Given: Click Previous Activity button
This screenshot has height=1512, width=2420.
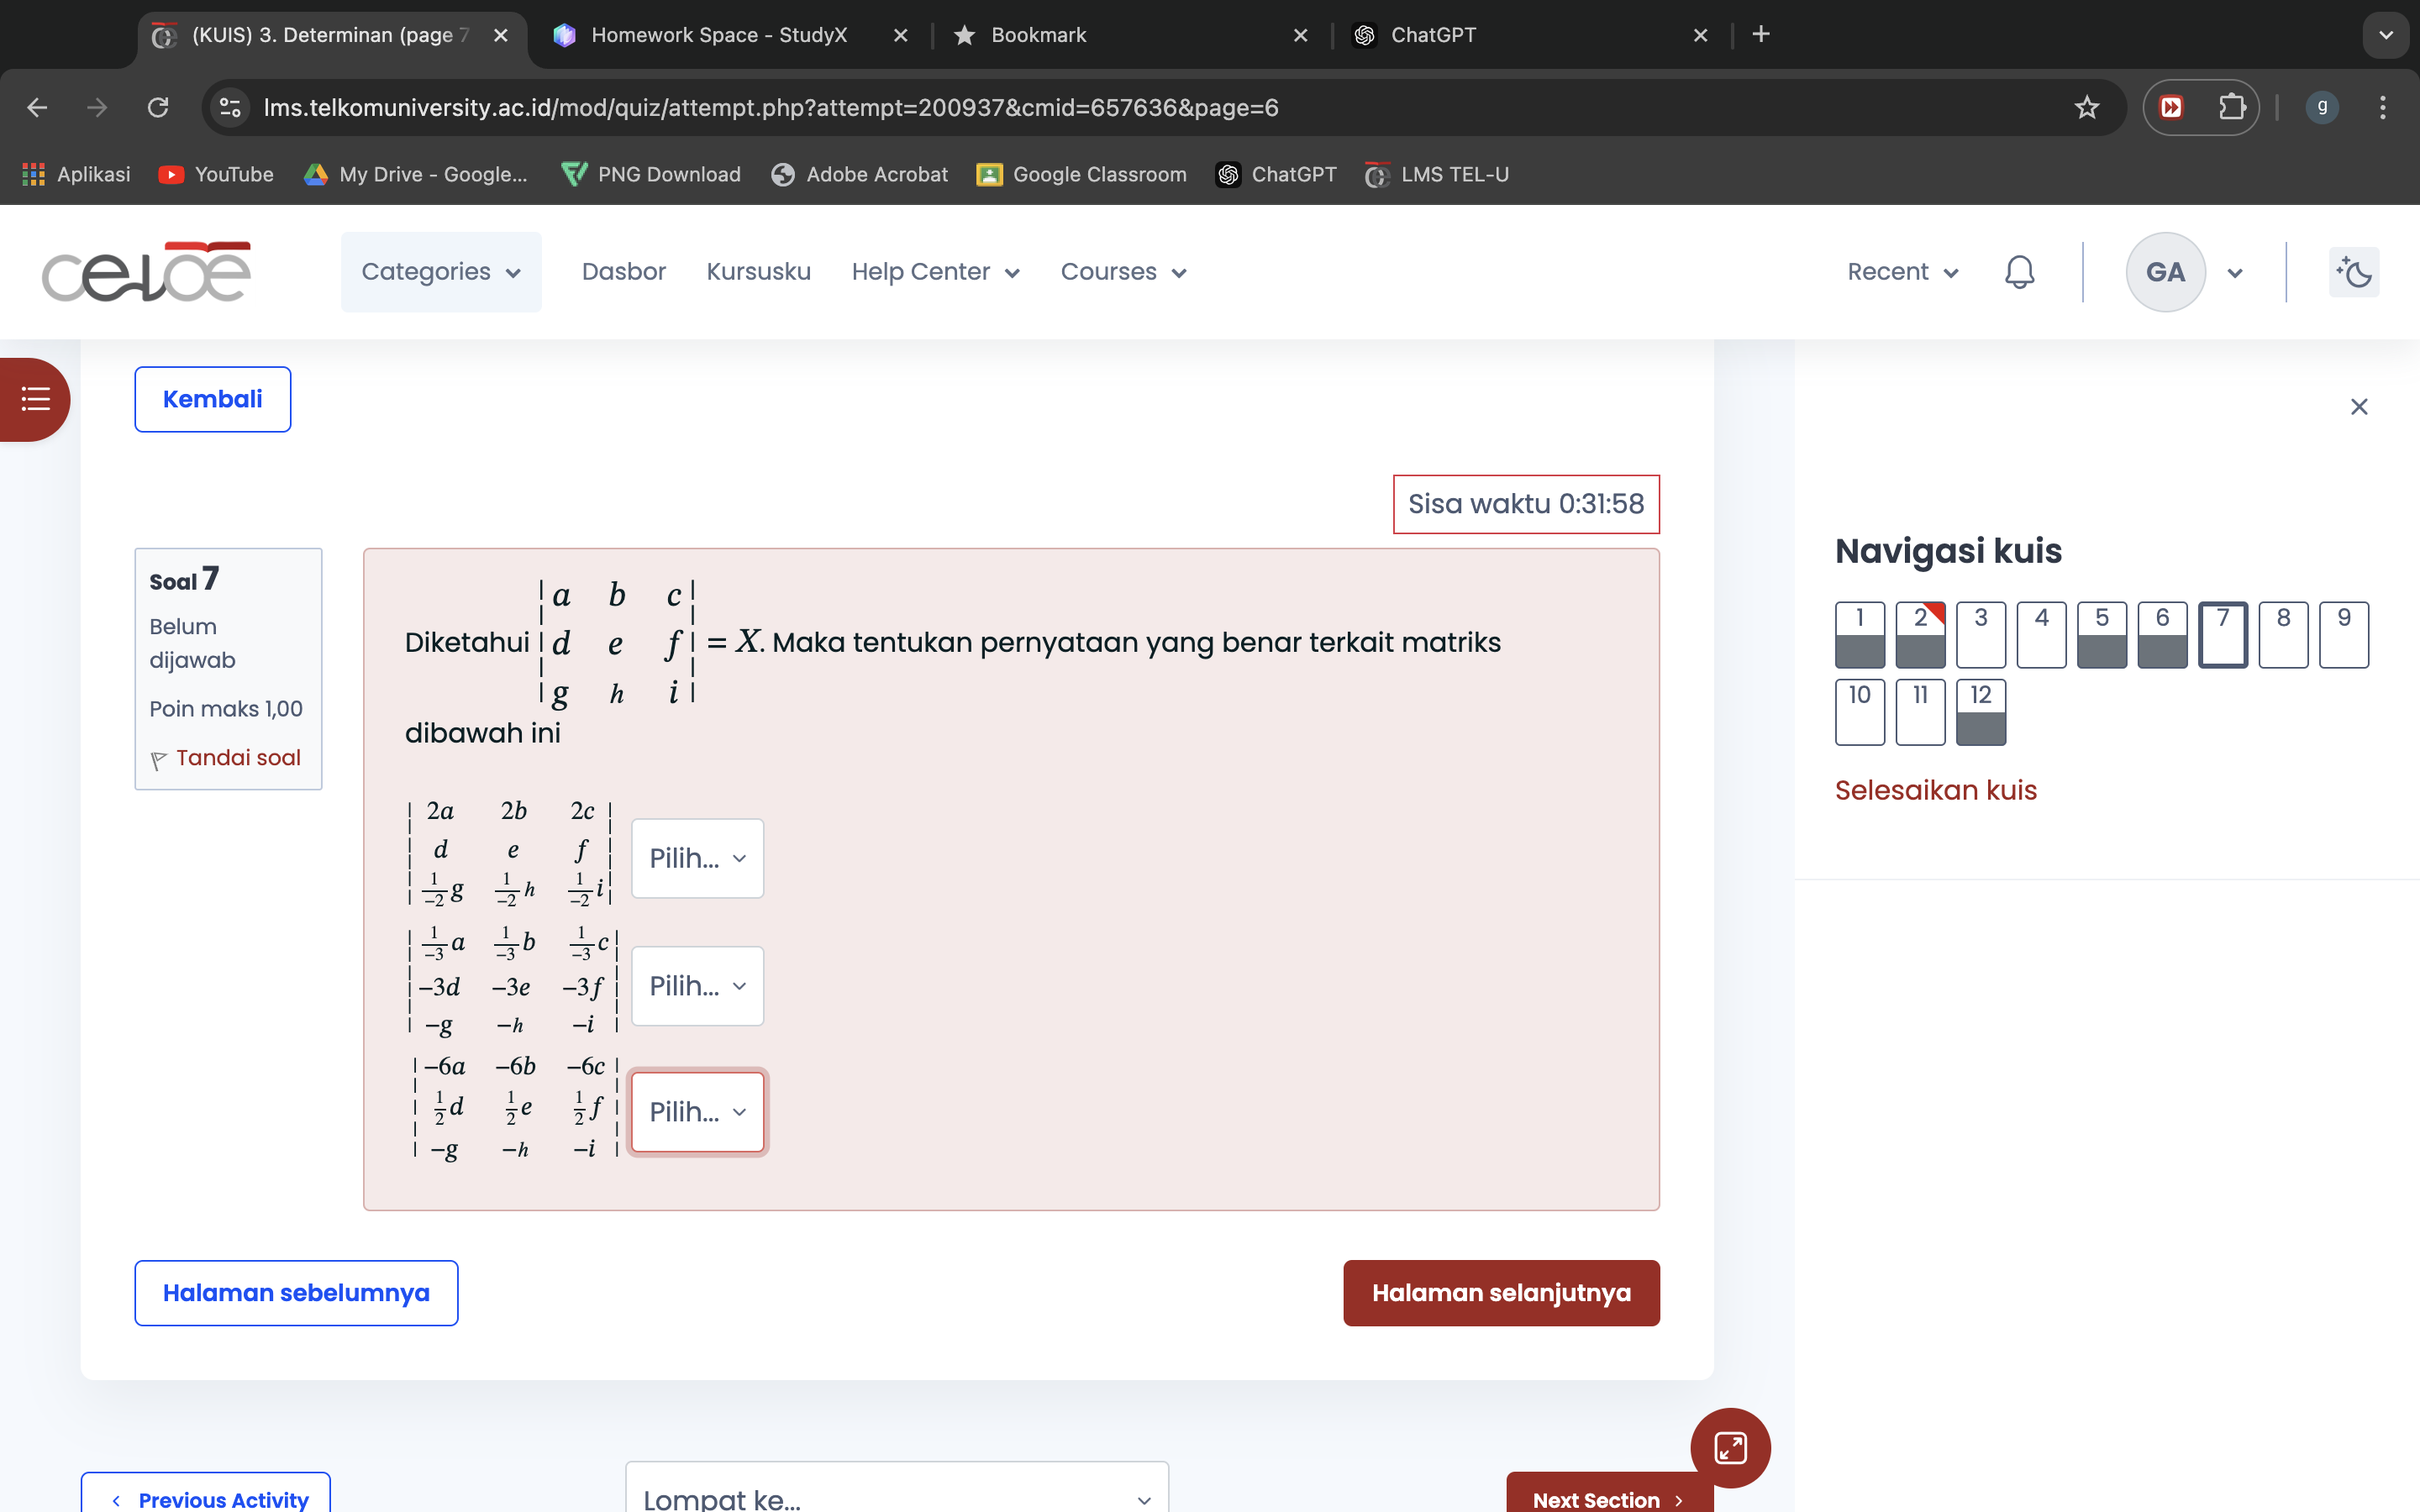Looking at the screenshot, I should 206,1493.
